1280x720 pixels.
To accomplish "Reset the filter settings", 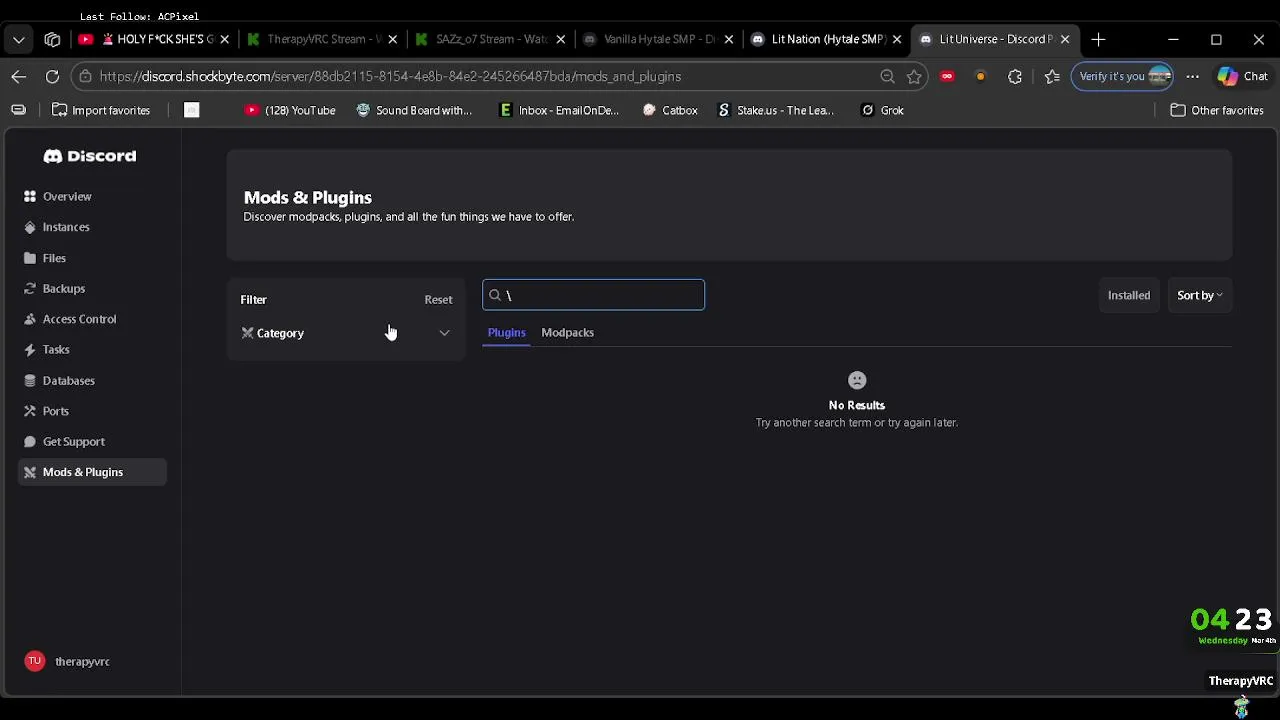I will coord(438,300).
